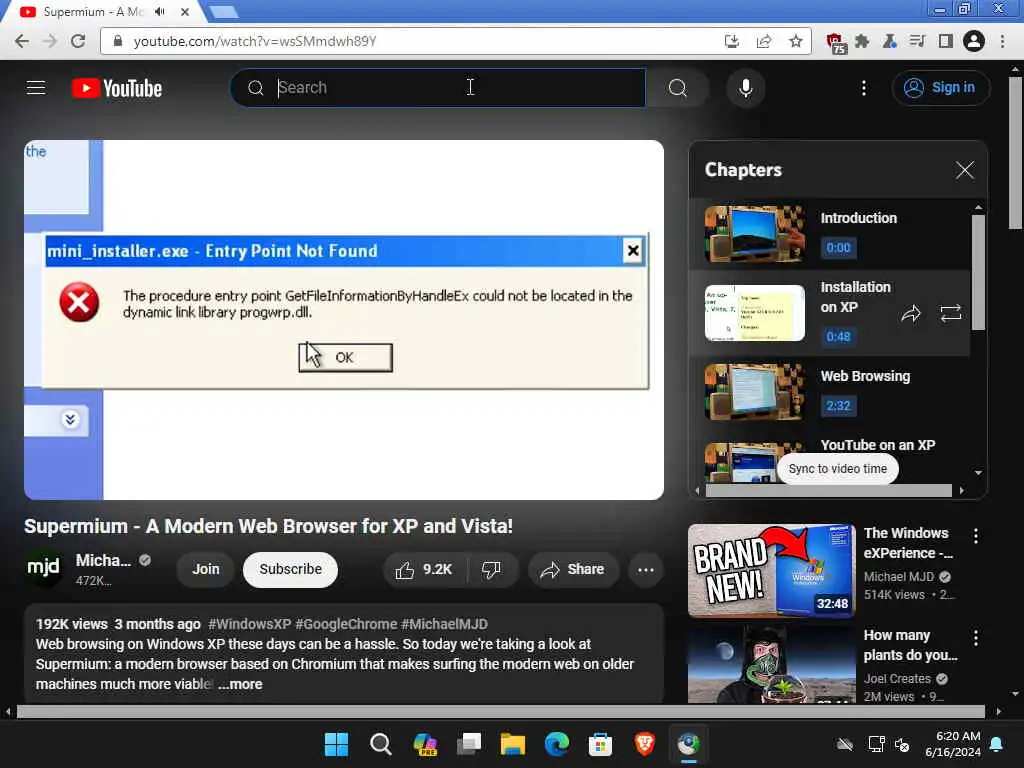The height and width of the screenshot is (768, 1024).
Task: Toggle the browser side panel
Action: [945, 41]
